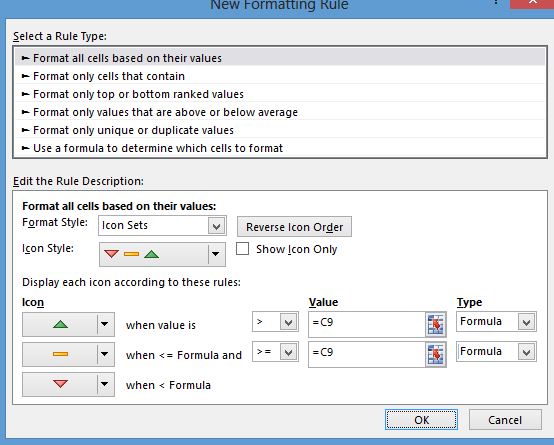Open the Format Style dropdown showing Icon Sets
Image resolution: width=554 pixels, height=445 pixels.
tap(162, 226)
